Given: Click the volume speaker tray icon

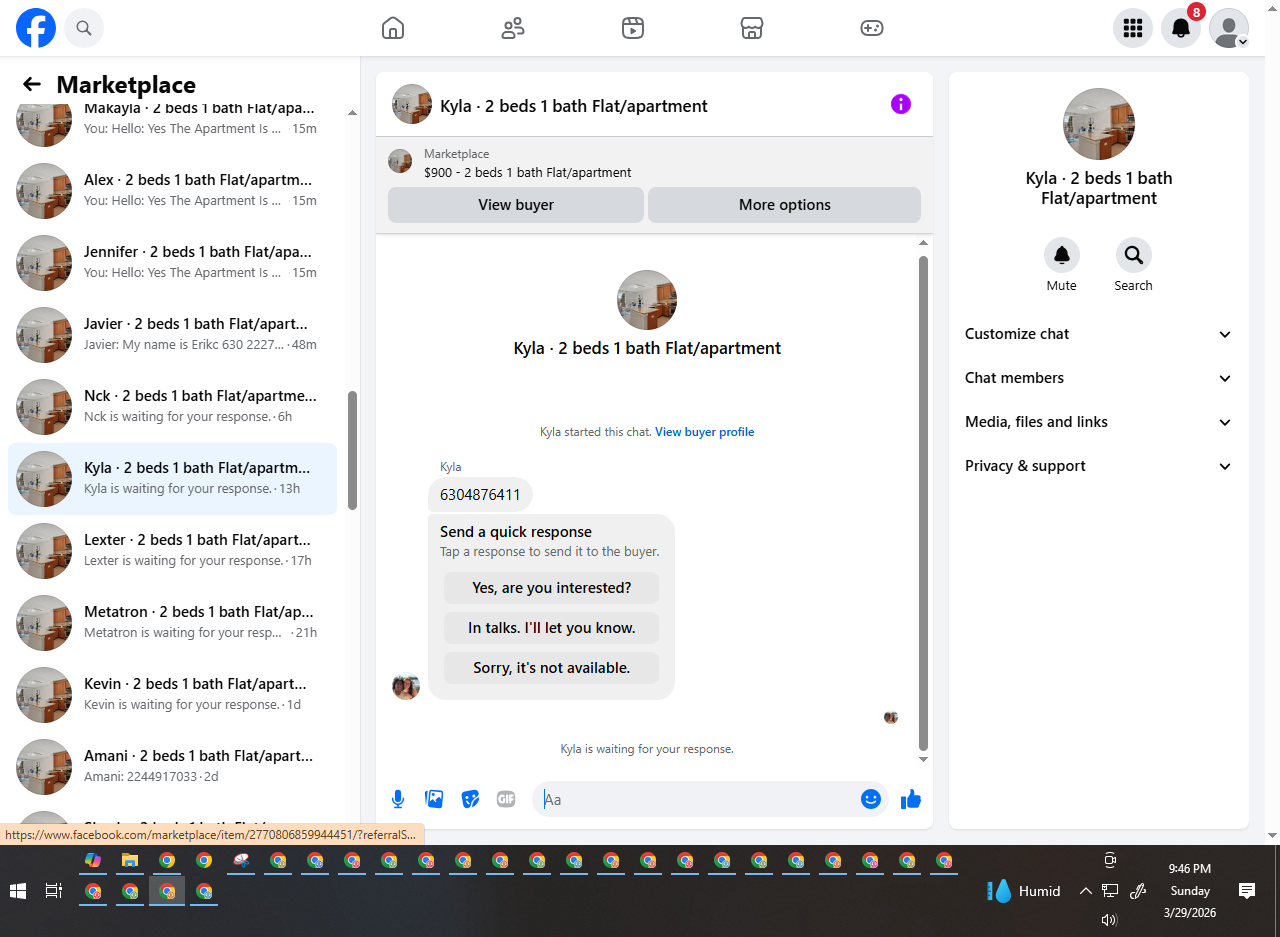Looking at the screenshot, I should [1109, 920].
